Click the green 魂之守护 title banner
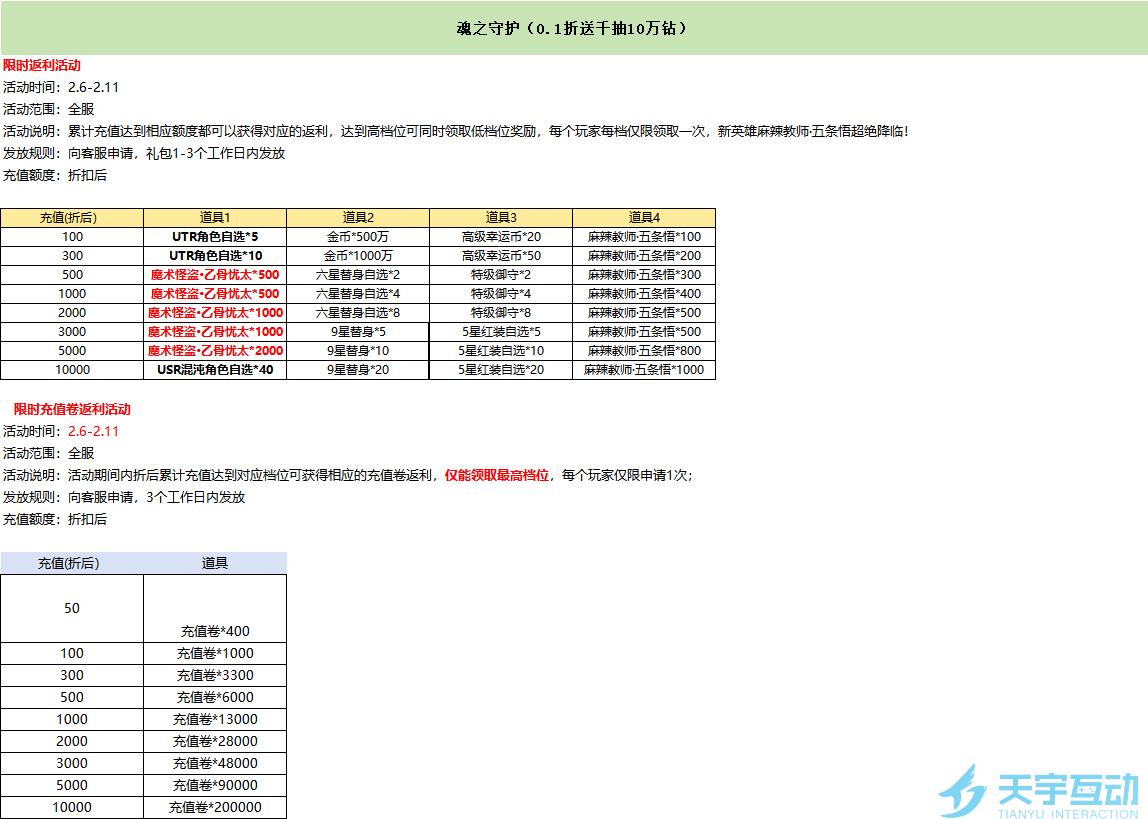The width and height of the screenshot is (1148, 819). click(x=573, y=28)
